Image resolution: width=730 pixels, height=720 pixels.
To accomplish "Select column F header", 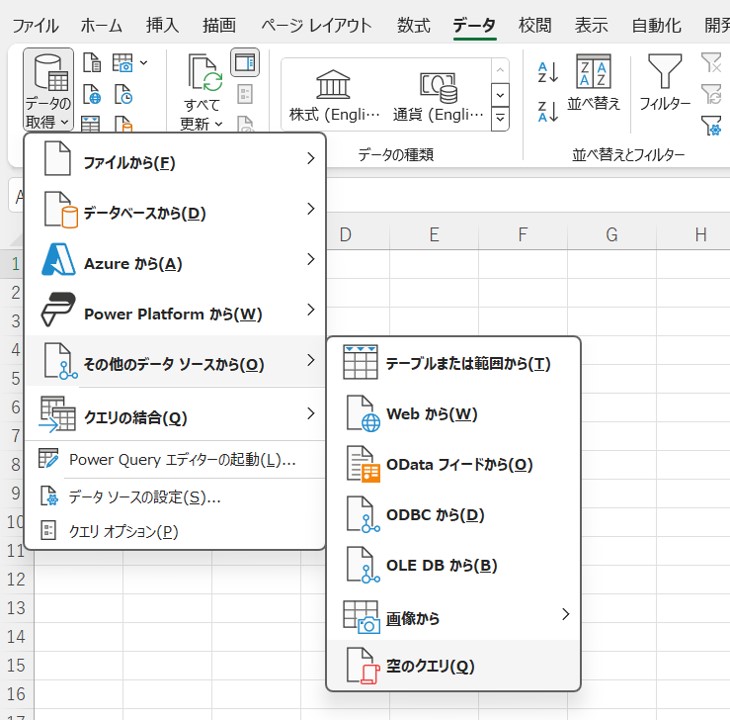I will [523, 235].
